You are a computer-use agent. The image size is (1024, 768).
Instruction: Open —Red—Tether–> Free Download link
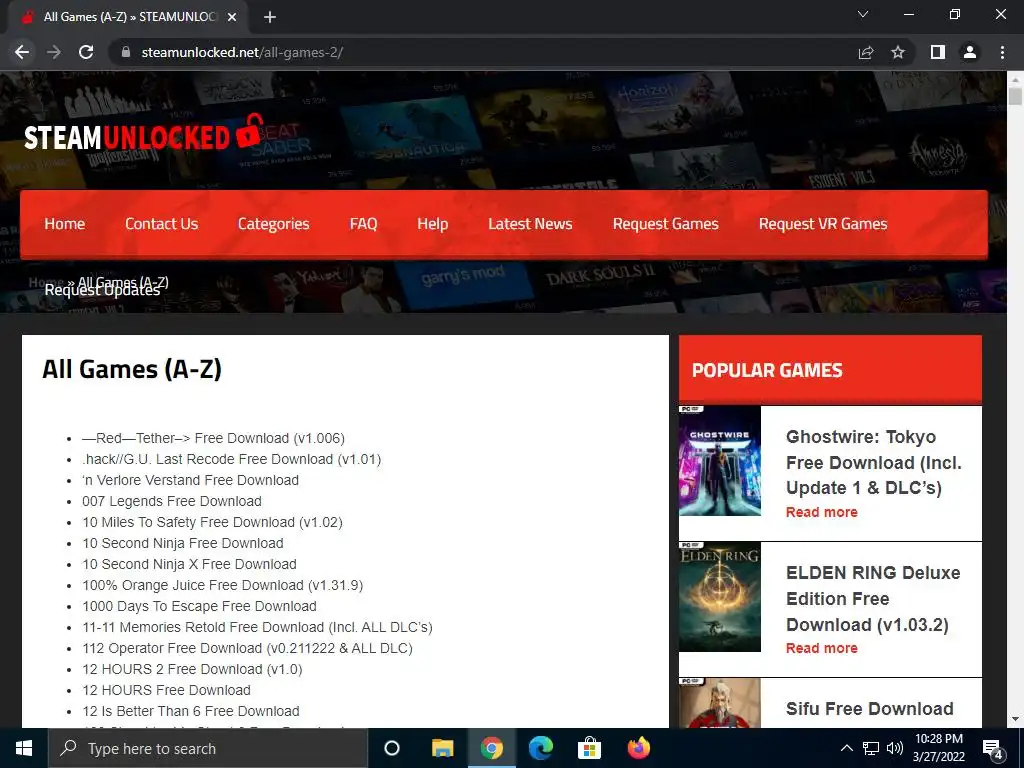(213, 438)
